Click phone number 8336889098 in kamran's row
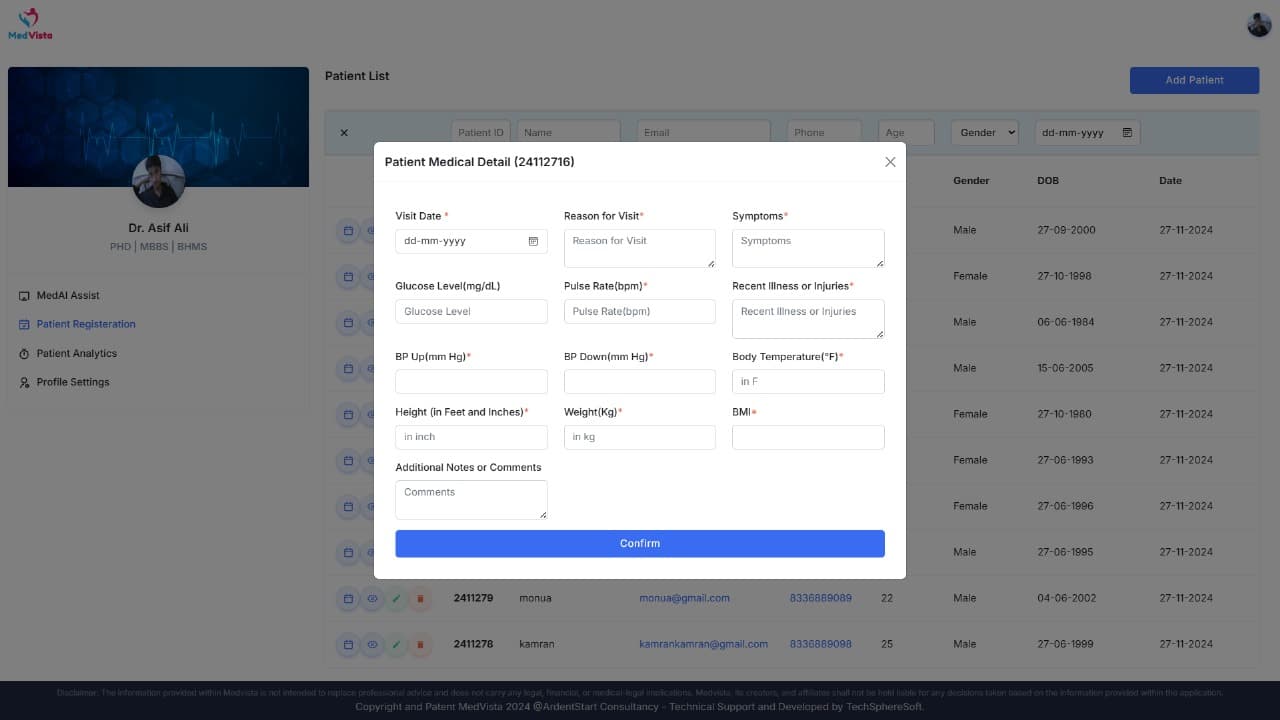The height and width of the screenshot is (720, 1280). [x=821, y=644]
